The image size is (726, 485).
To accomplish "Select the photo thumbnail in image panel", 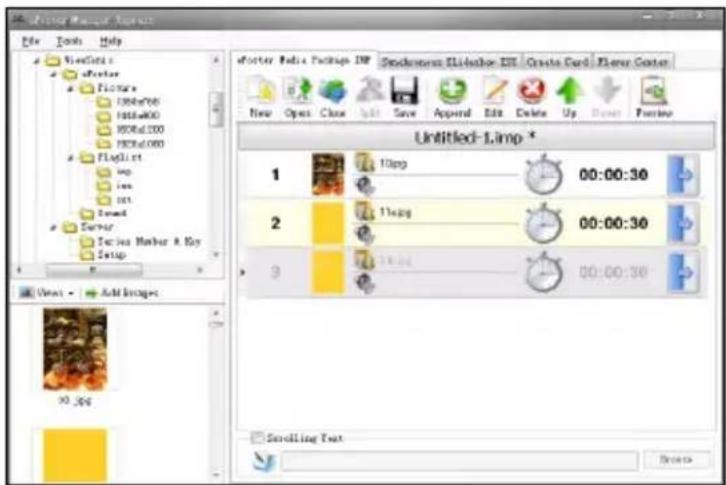I will pos(75,349).
